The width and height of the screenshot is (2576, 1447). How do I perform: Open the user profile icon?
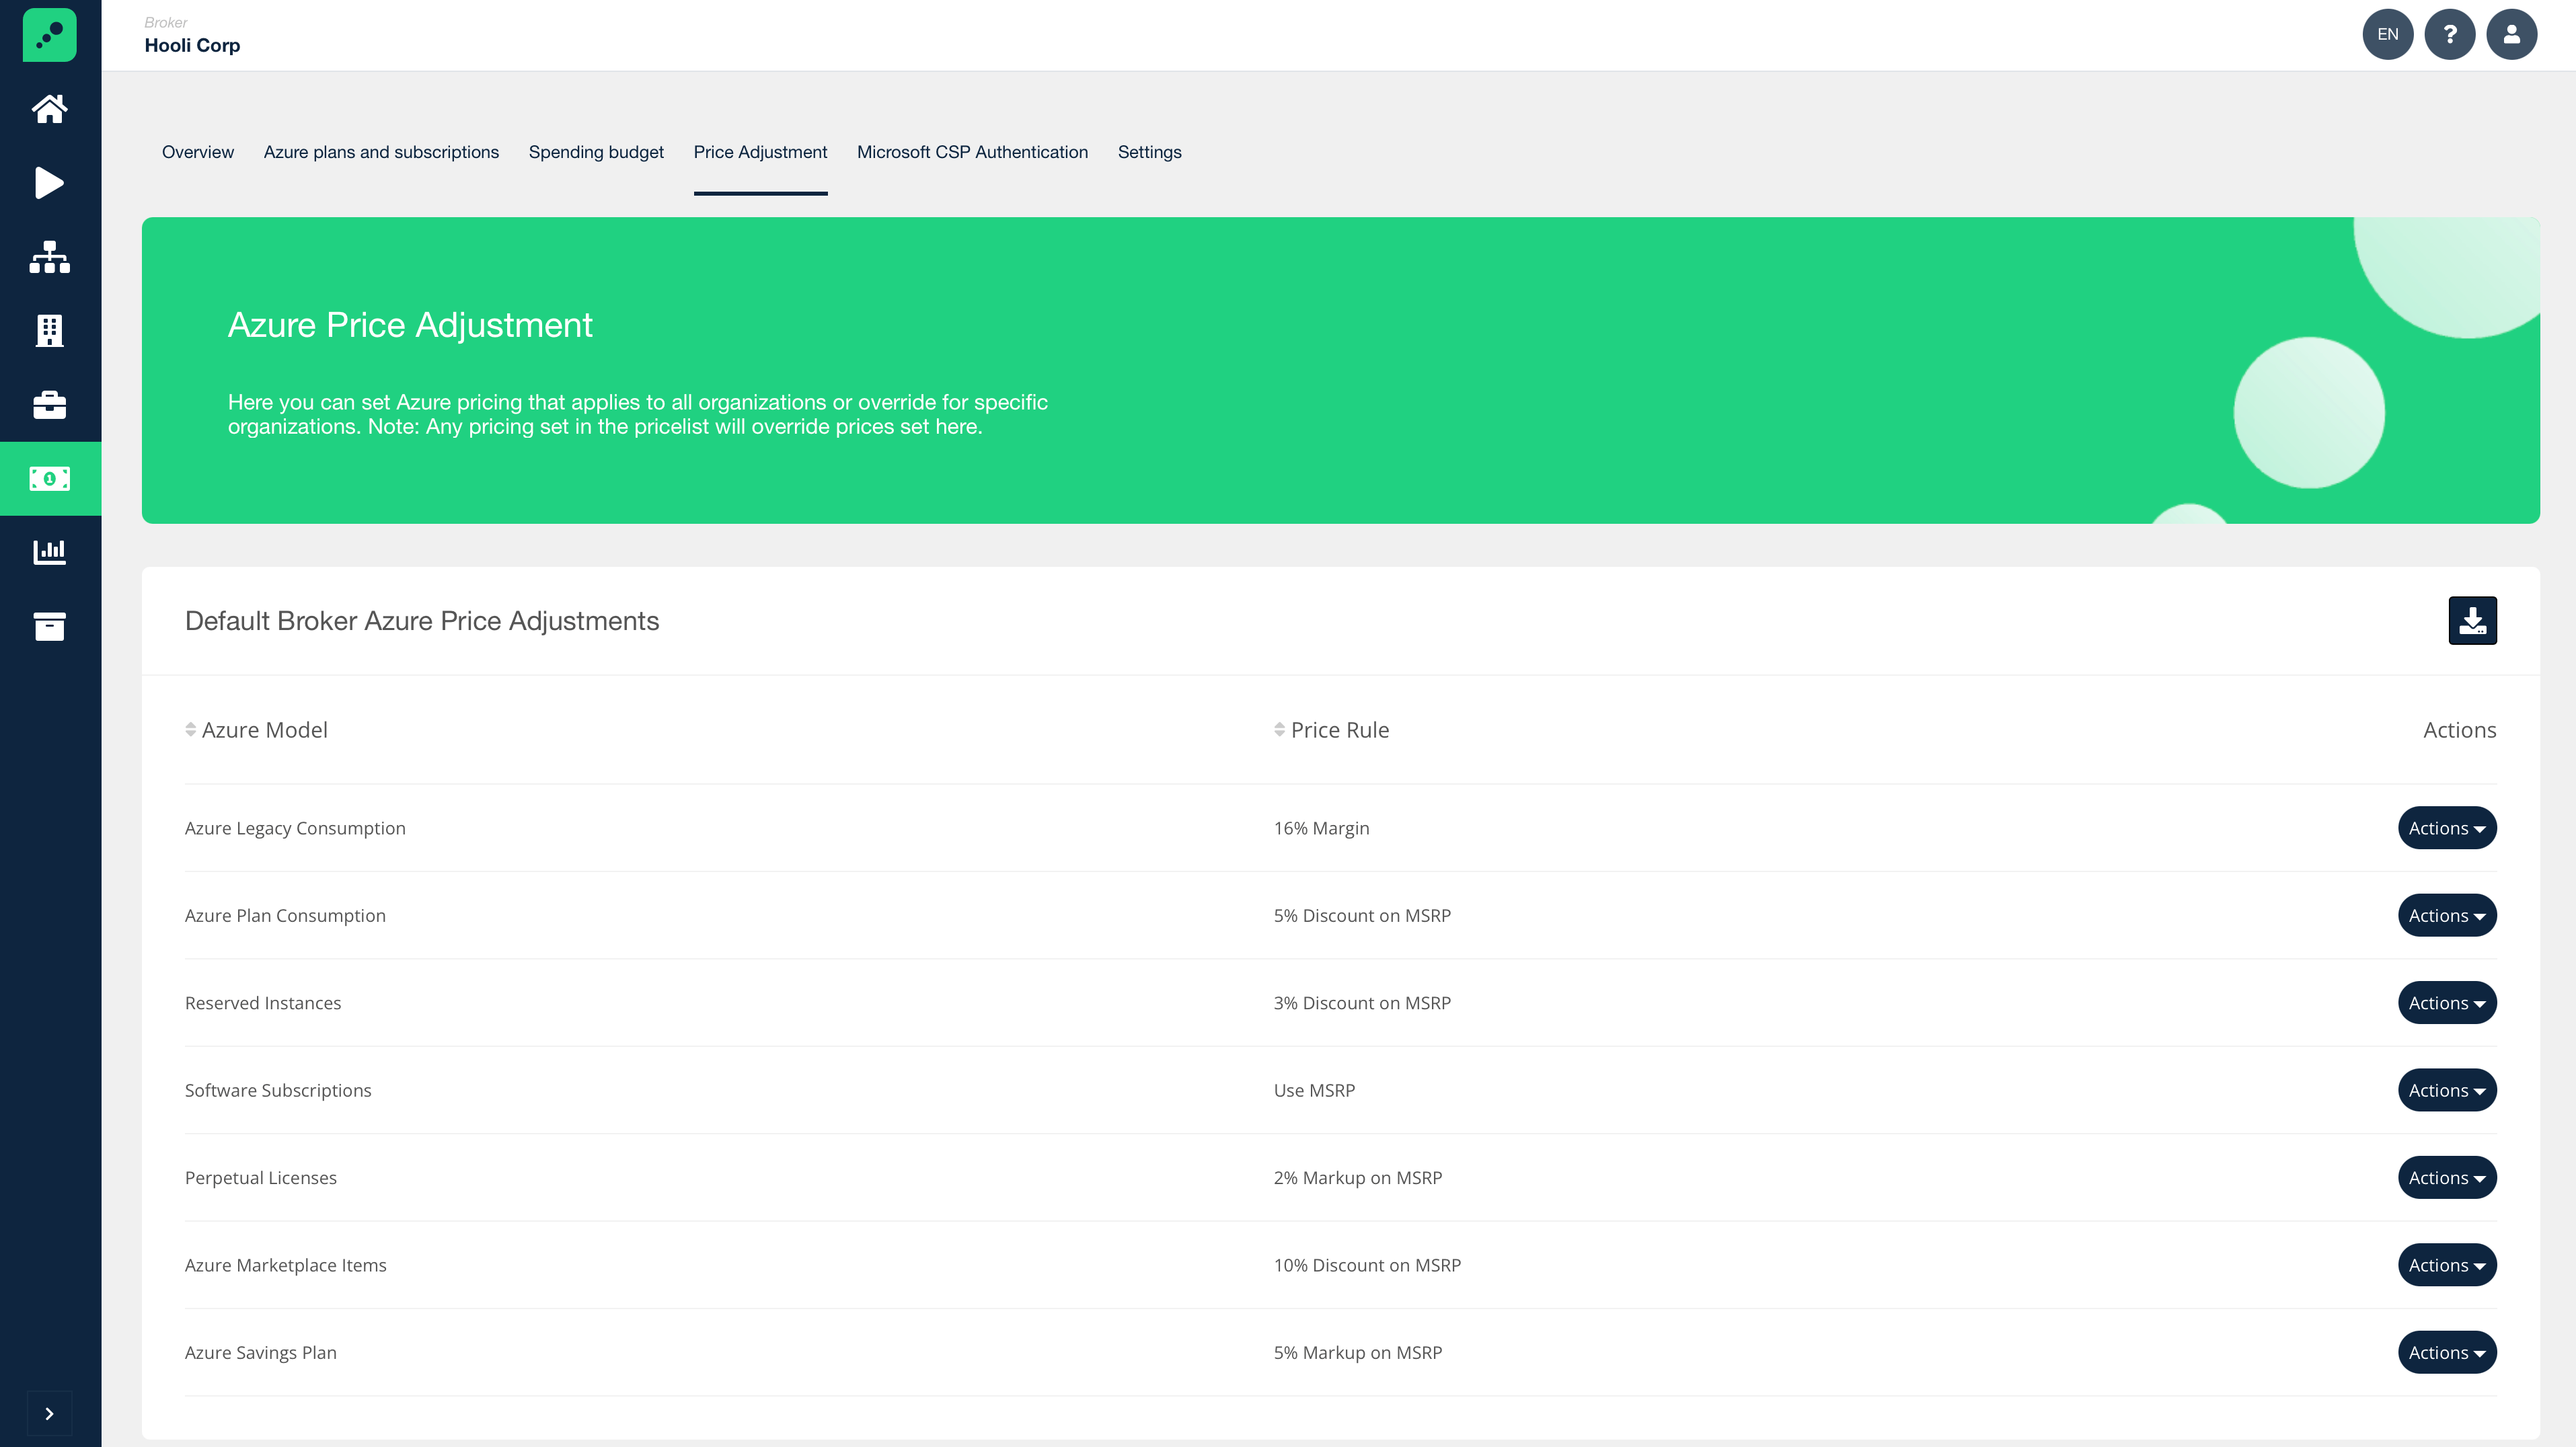click(2512, 35)
